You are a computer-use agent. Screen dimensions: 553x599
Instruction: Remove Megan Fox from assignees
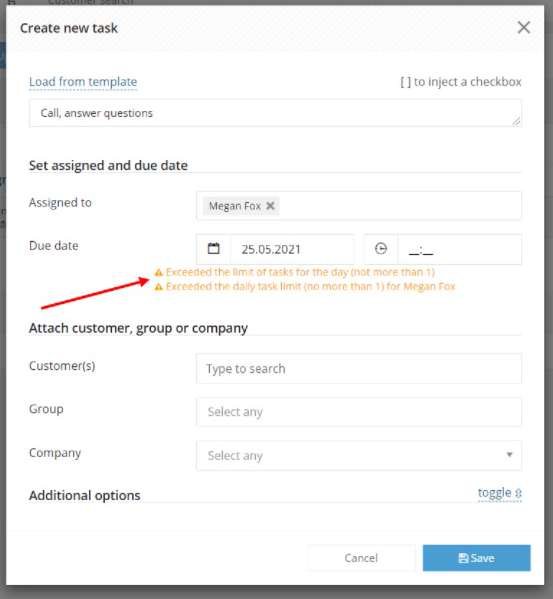point(270,206)
